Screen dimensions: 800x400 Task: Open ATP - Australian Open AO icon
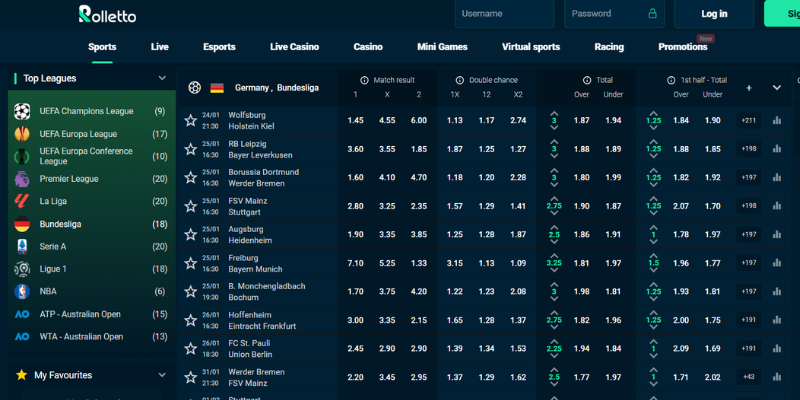pos(22,314)
